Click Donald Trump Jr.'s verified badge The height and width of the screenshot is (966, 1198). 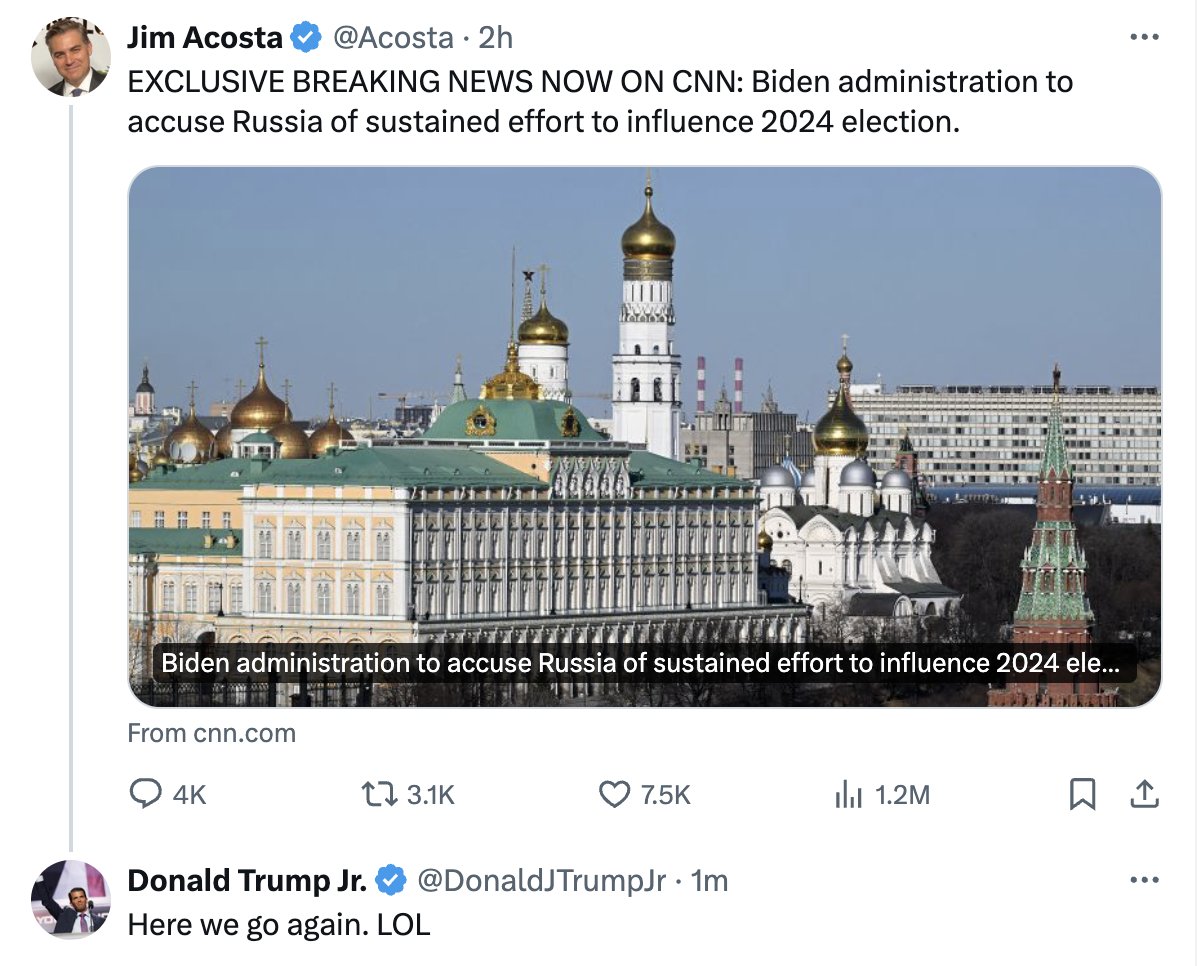390,881
